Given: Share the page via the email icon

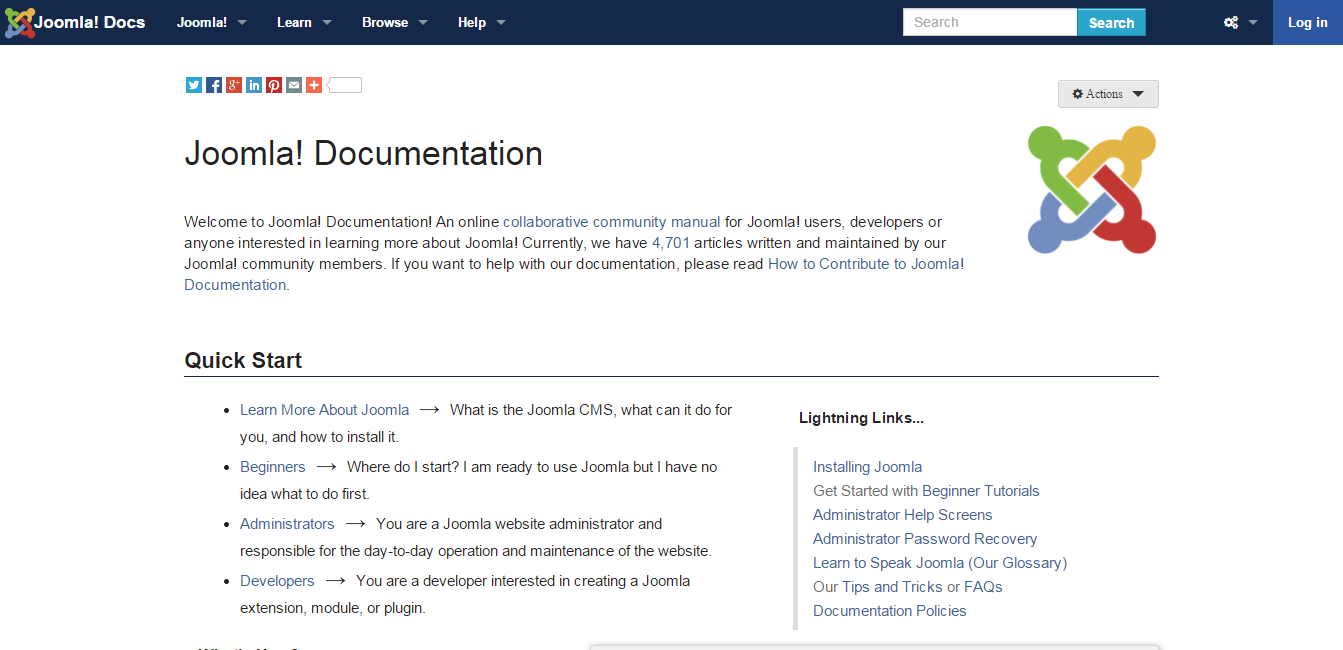Looking at the screenshot, I should [x=293, y=85].
